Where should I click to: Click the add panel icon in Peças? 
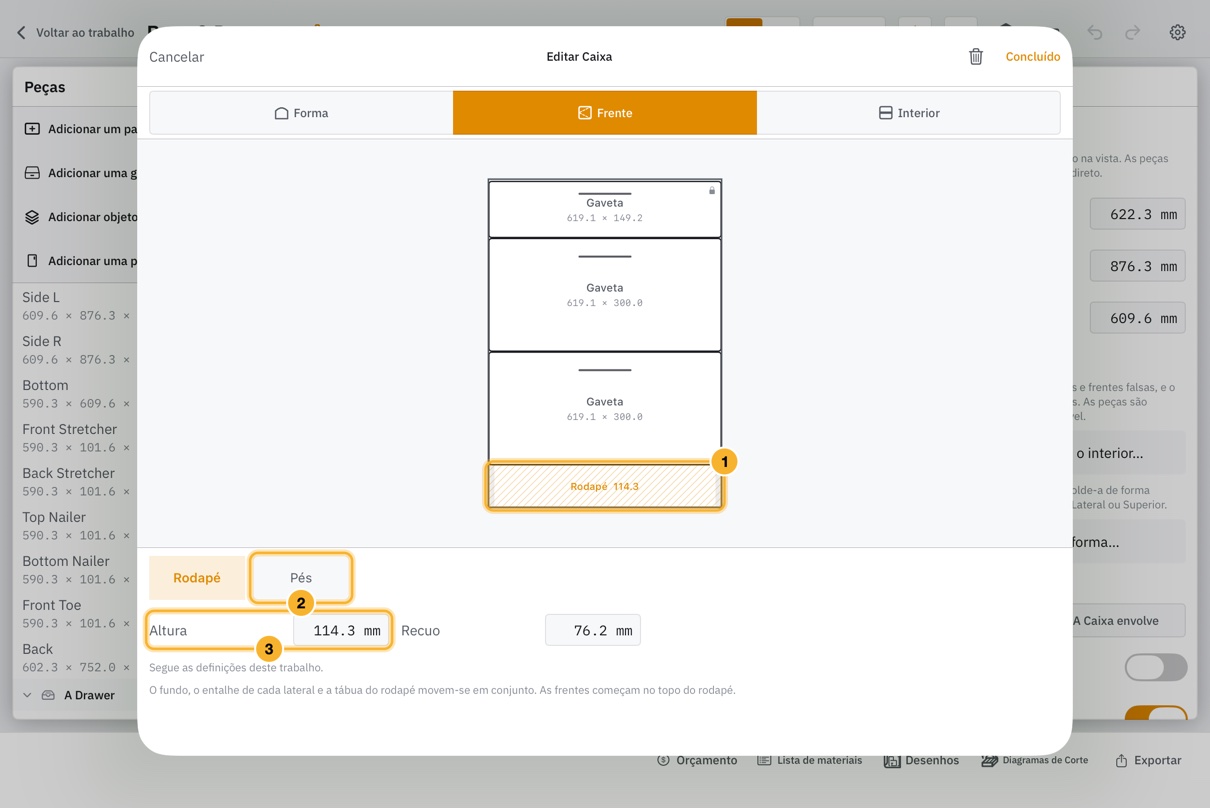click(x=32, y=129)
